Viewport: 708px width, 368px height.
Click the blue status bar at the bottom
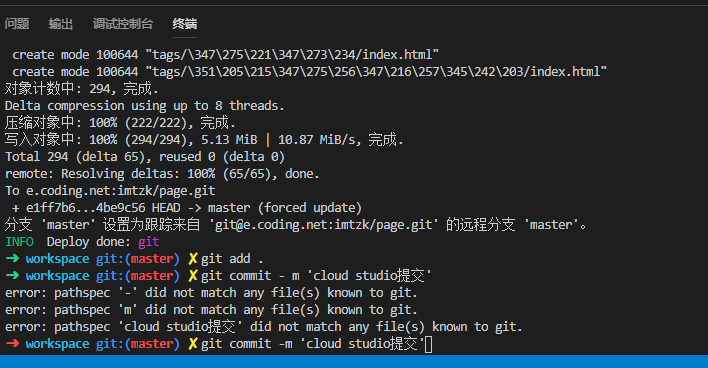pyautogui.click(x=354, y=361)
